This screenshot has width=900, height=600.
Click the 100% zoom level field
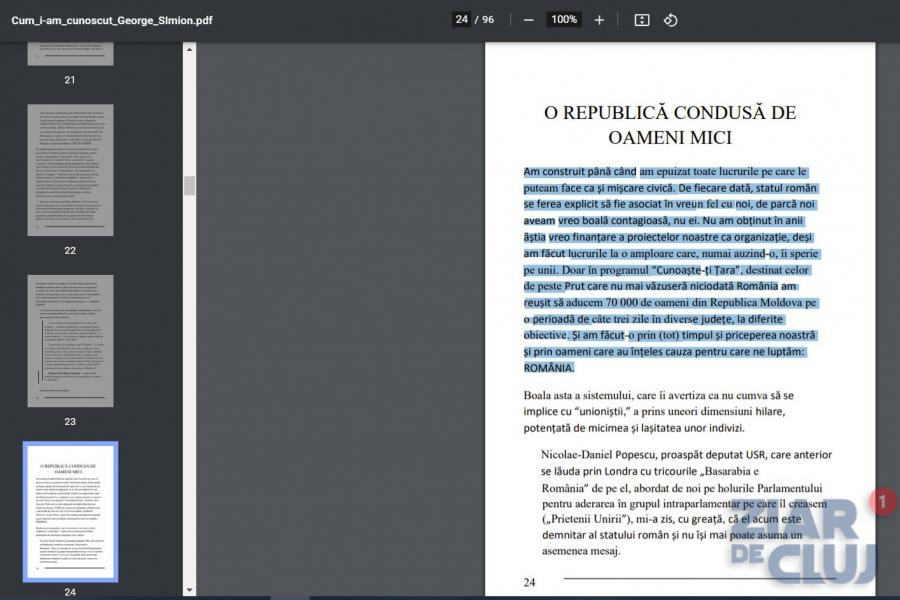point(564,20)
